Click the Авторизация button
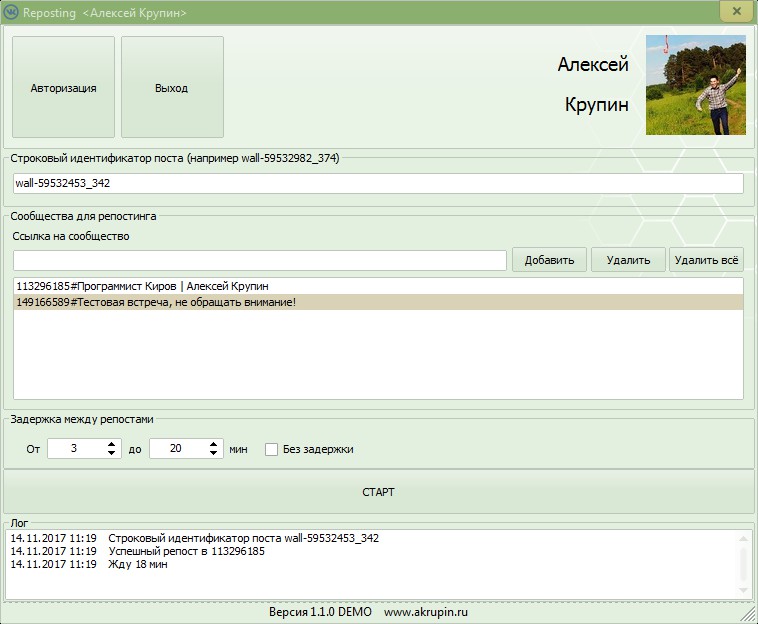 tap(63, 87)
